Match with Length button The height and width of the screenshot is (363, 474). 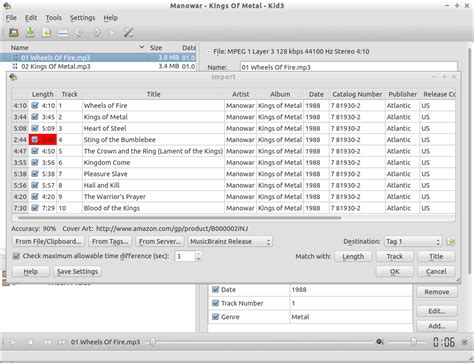[x=353, y=256]
